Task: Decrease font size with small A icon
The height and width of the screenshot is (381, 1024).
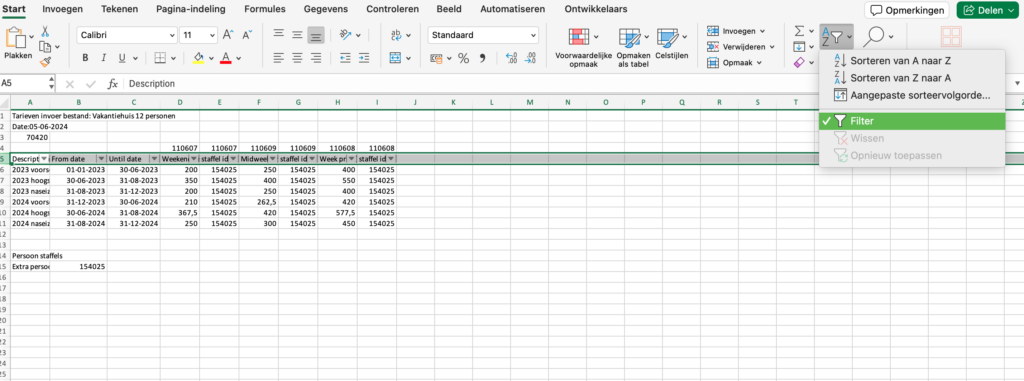Action: tap(247, 35)
